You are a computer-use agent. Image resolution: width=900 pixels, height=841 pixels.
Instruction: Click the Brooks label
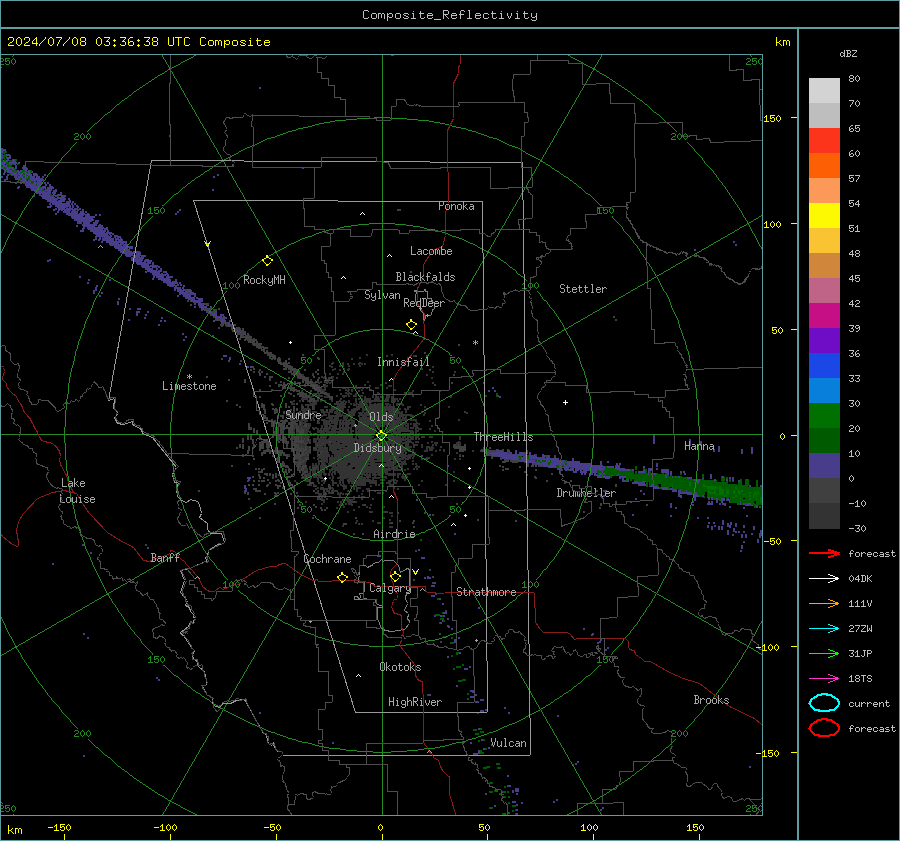[x=711, y=700]
